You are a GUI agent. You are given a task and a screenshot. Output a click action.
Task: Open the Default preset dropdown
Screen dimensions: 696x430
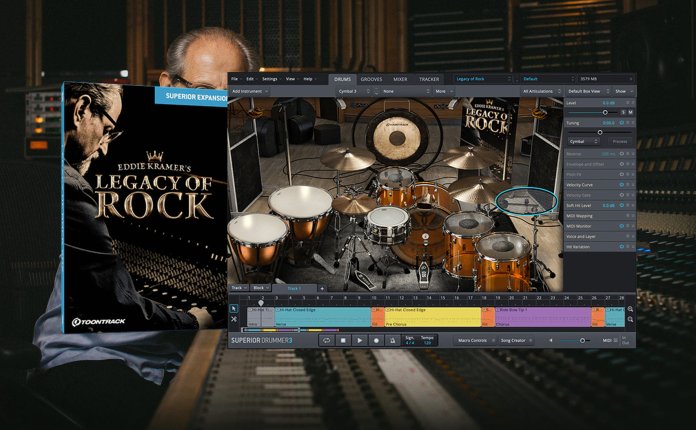click(547, 79)
